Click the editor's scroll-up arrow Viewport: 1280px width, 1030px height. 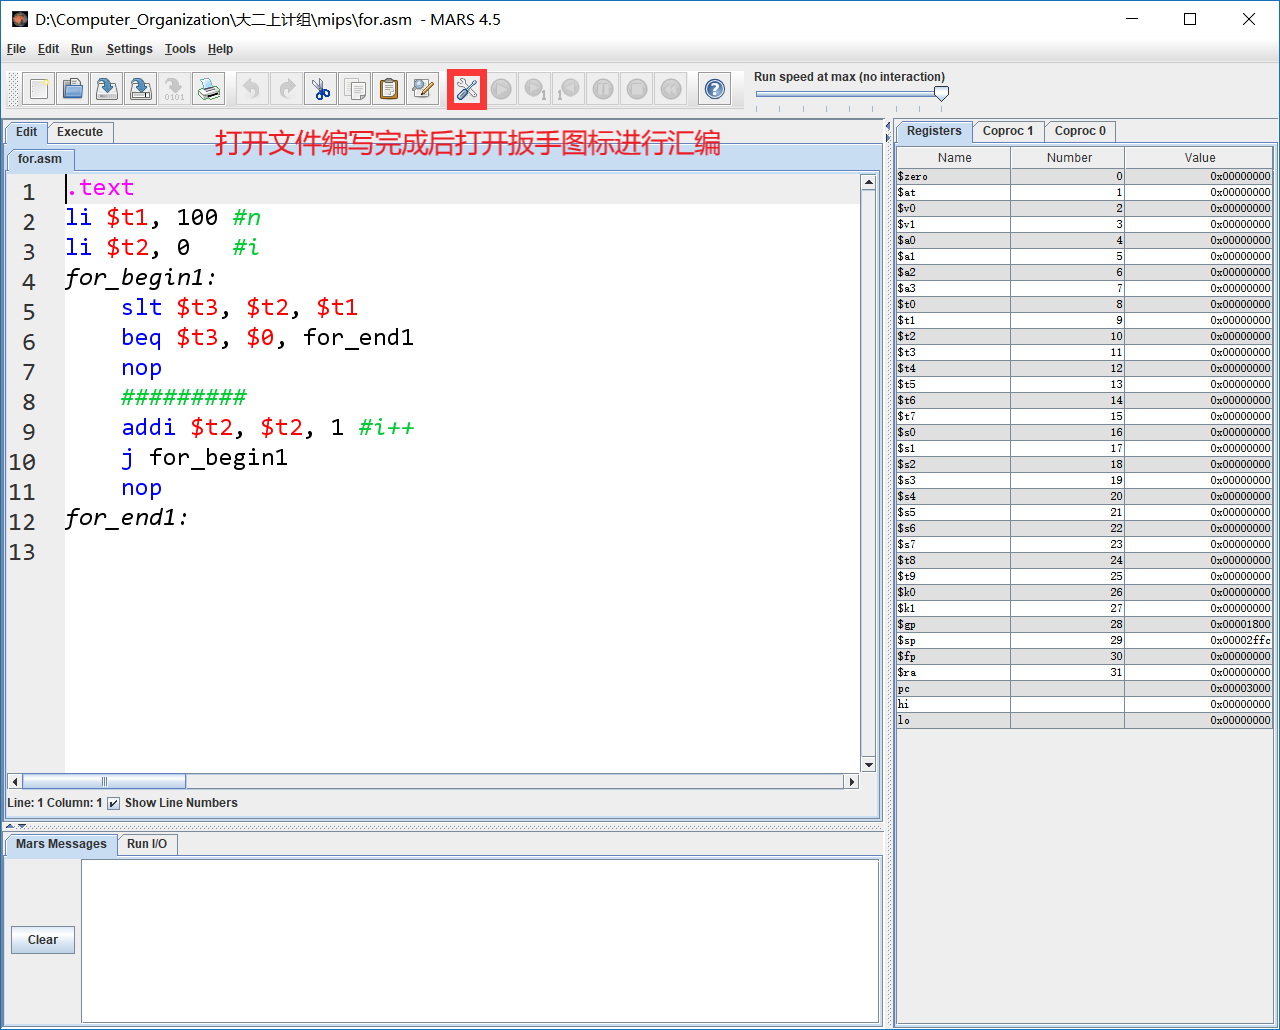868,182
